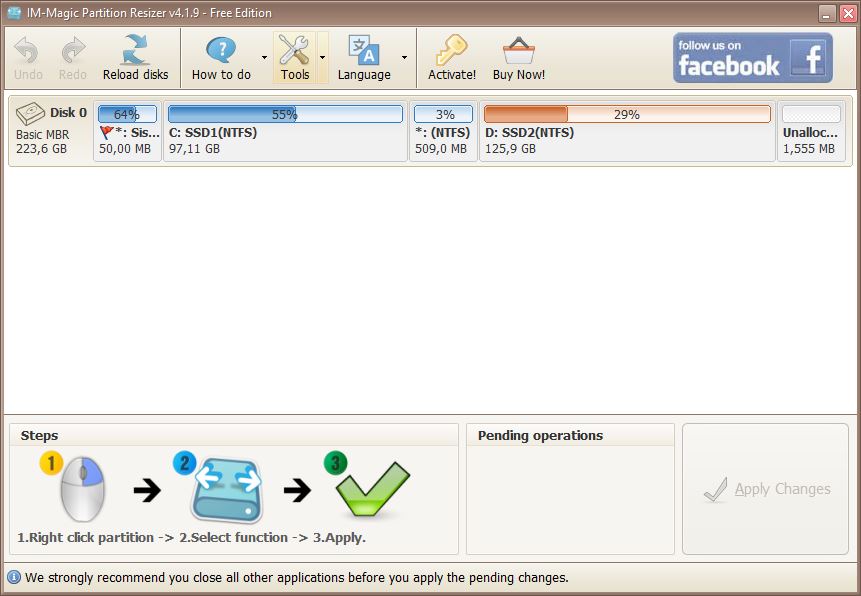Open the Tools wrench icon
This screenshot has height=596, width=861.
(x=294, y=49)
